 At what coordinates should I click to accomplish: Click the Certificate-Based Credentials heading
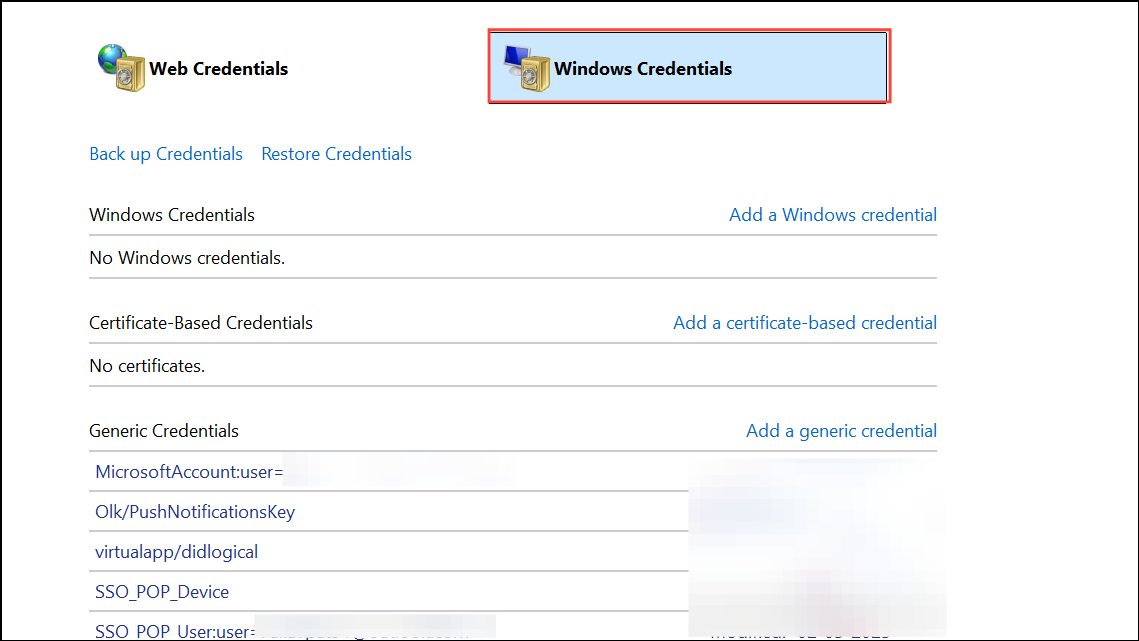pos(200,323)
